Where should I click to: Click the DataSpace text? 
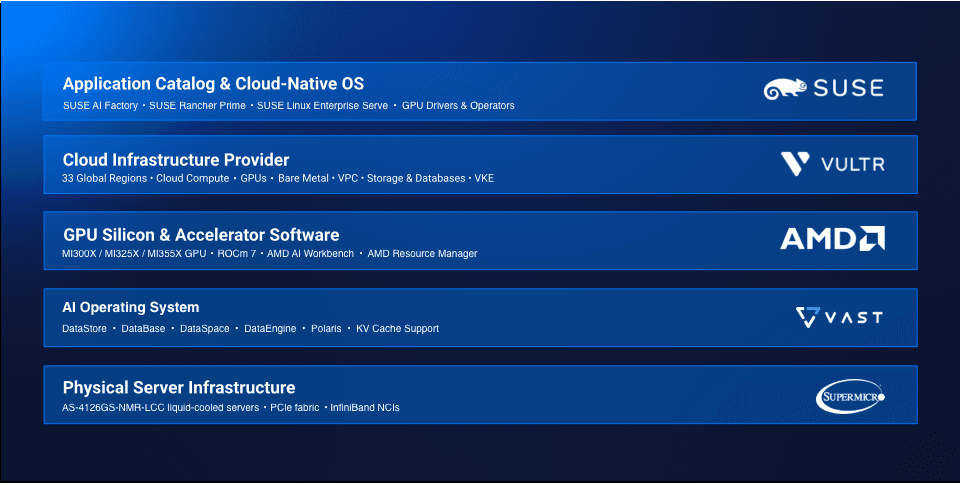coord(204,329)
